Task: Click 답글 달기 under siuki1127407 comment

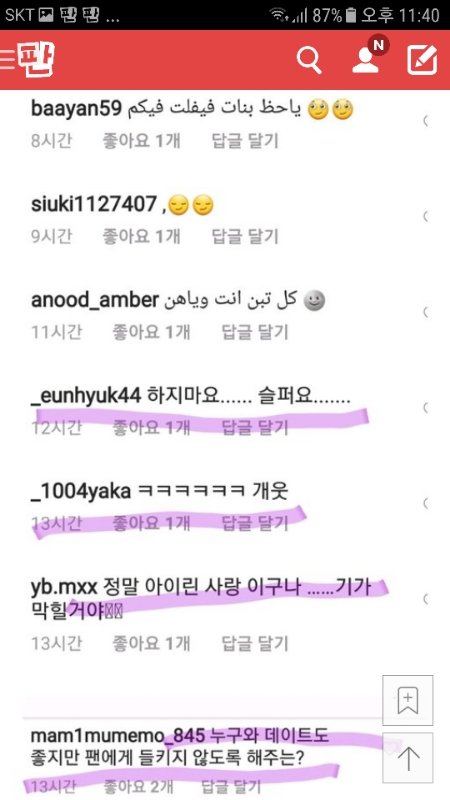Action: tap(245, 236)
